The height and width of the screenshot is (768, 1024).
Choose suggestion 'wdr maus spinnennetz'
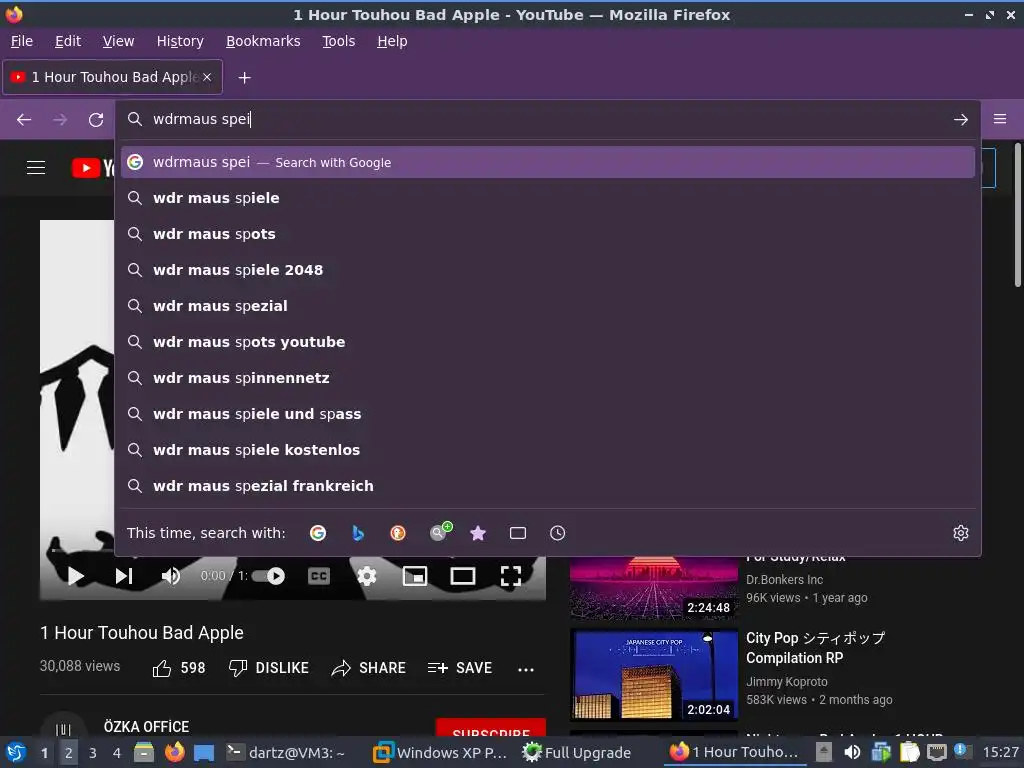click(548, 377)
